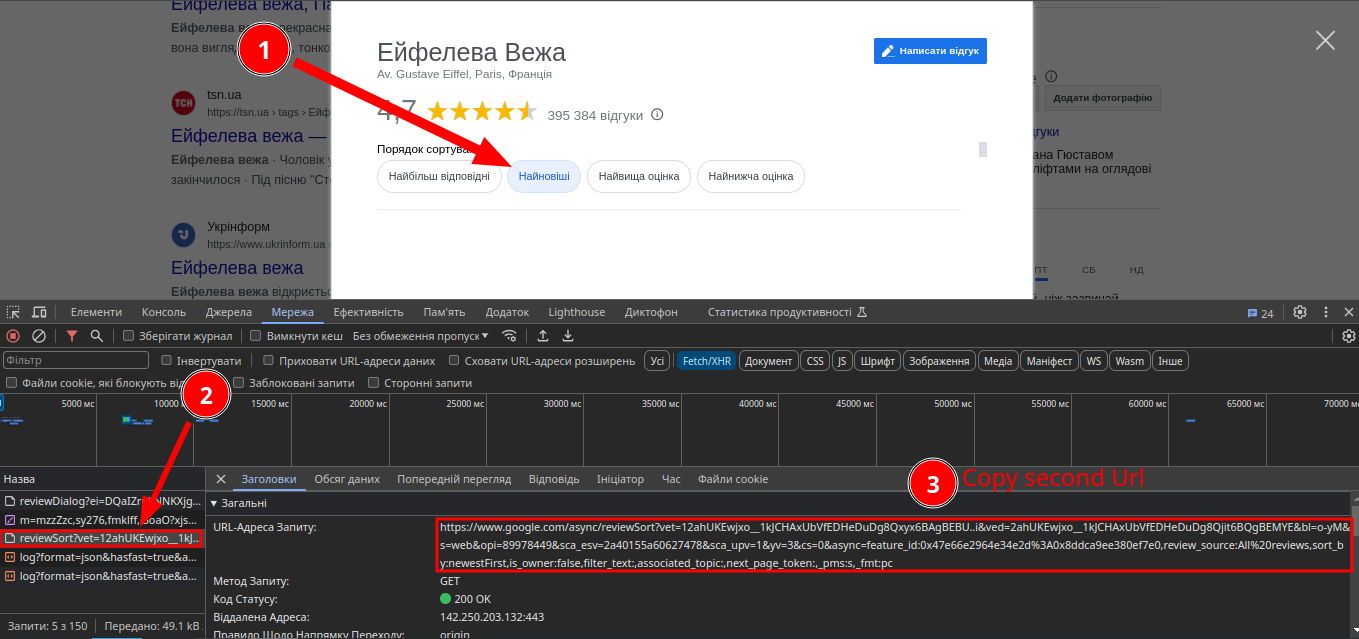Click the export HAR download icon
The height and width of the screenshot is (639, 1359).
568,336
